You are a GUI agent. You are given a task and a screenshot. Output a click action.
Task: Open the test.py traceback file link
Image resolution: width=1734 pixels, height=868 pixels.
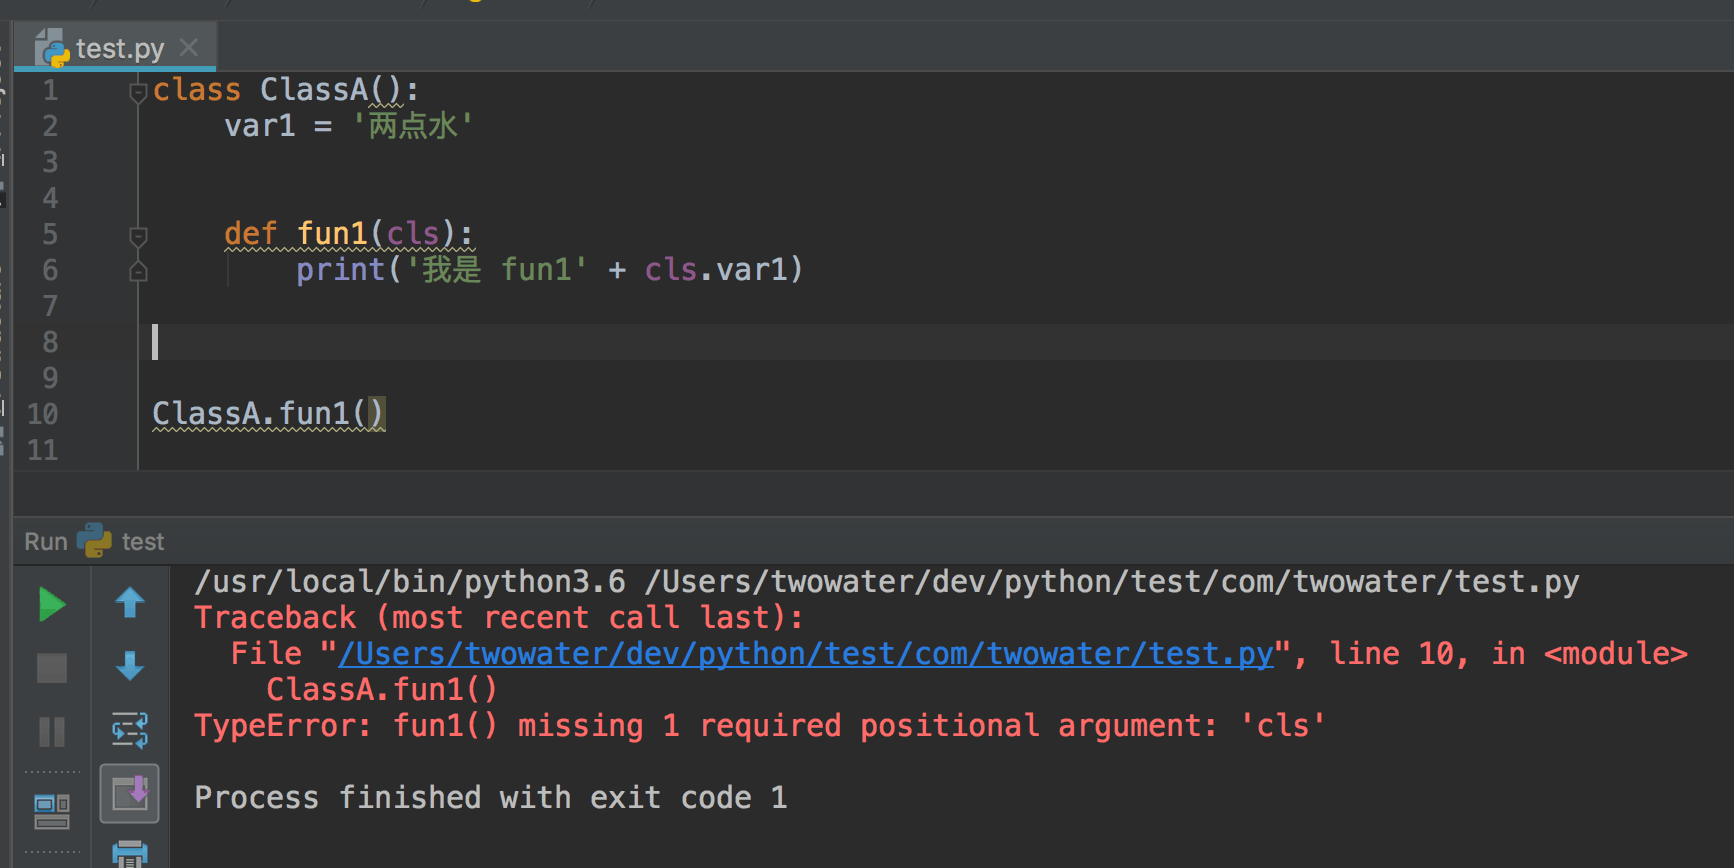(805, 654)
